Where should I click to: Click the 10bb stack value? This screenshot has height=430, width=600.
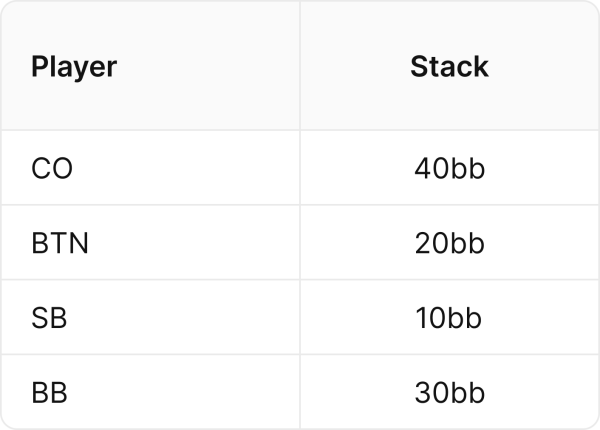coord(449,318)
